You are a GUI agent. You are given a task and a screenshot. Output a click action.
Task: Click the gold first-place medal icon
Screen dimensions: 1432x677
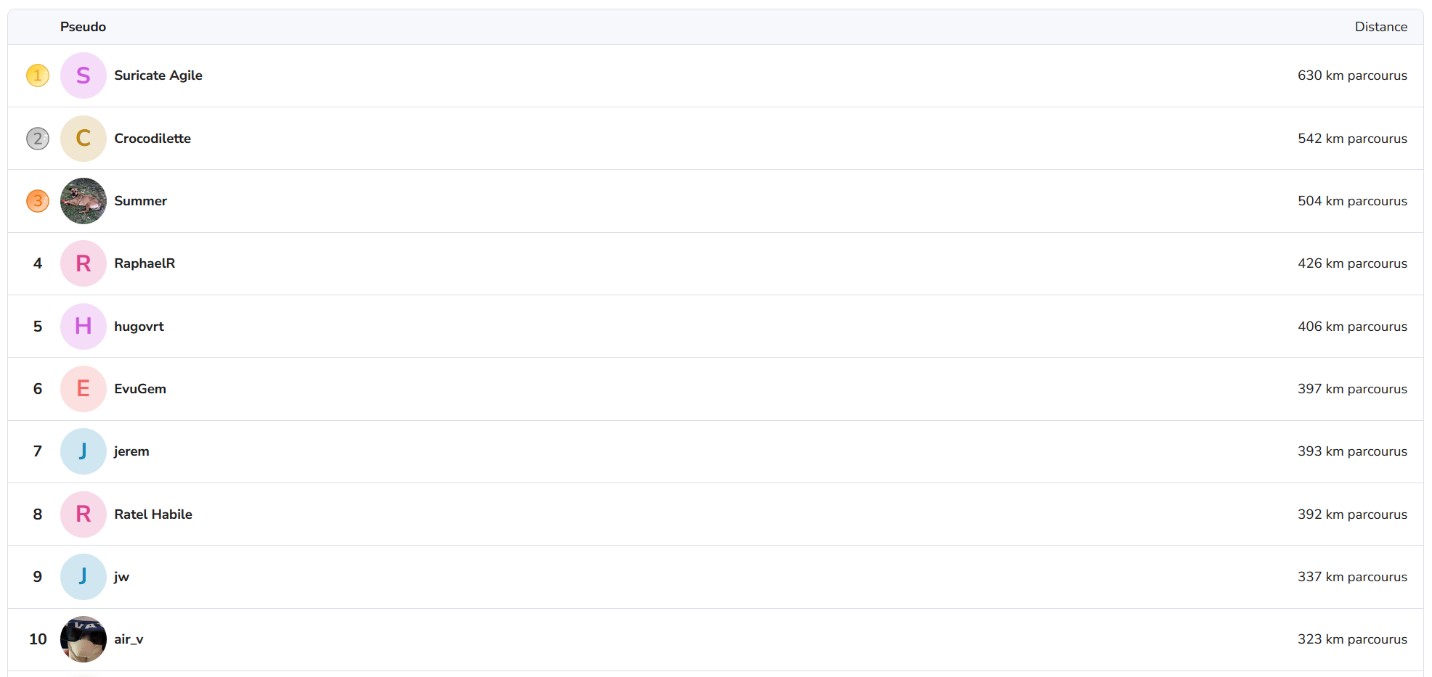(37, 75)
